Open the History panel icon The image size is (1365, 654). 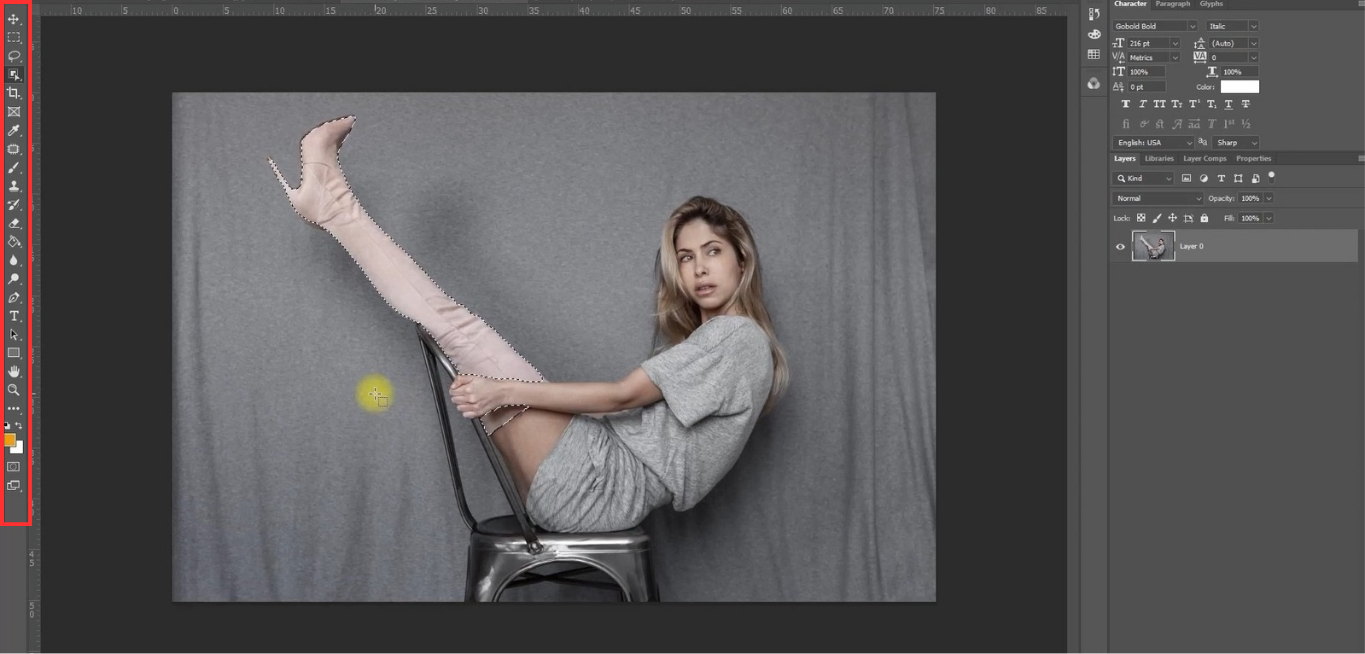pos(1094,14)
